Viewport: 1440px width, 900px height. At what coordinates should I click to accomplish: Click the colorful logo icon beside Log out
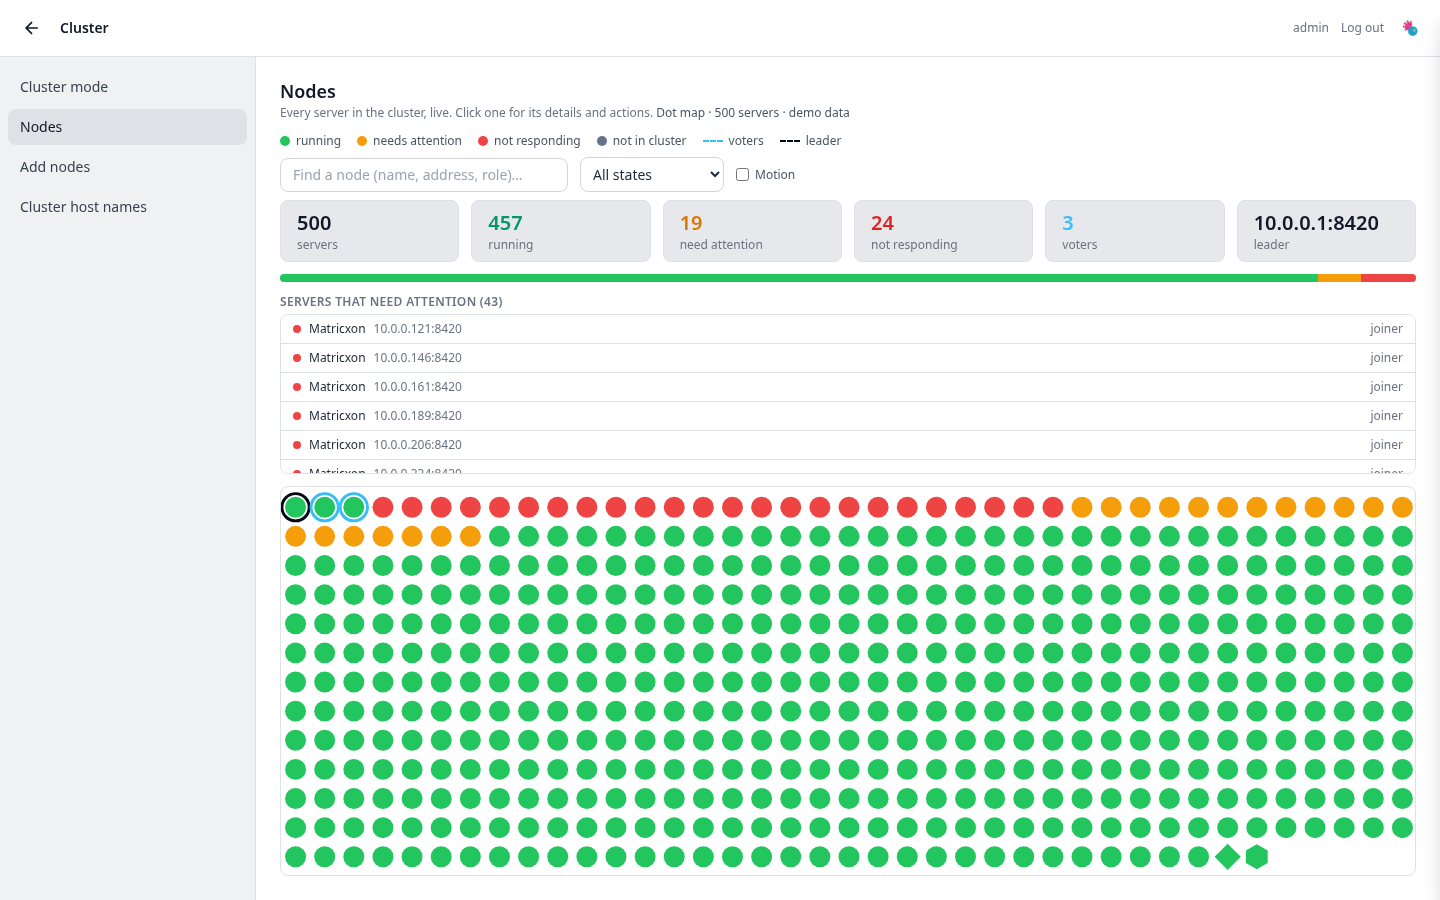(x=1410, y=28)
